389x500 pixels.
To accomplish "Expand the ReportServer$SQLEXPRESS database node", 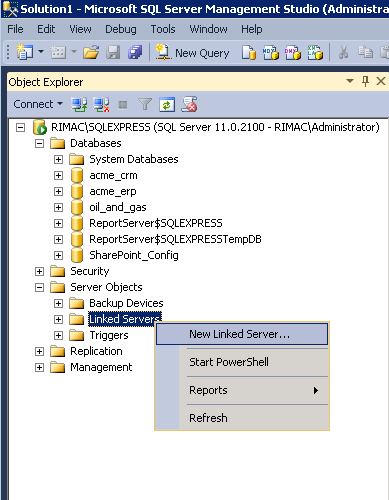I will click(58, 223).
